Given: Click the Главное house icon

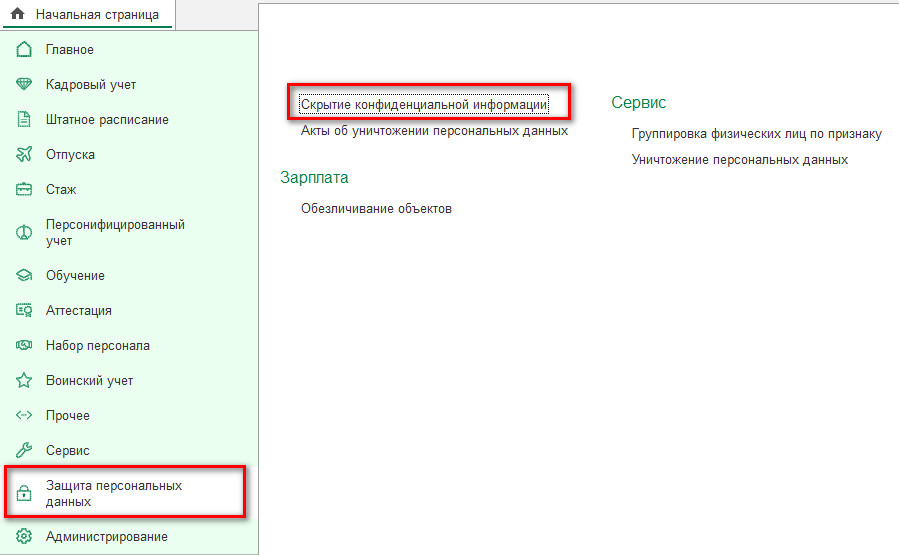Looking at the screenshot, I should pyautogui.click(x=25, y=50).
